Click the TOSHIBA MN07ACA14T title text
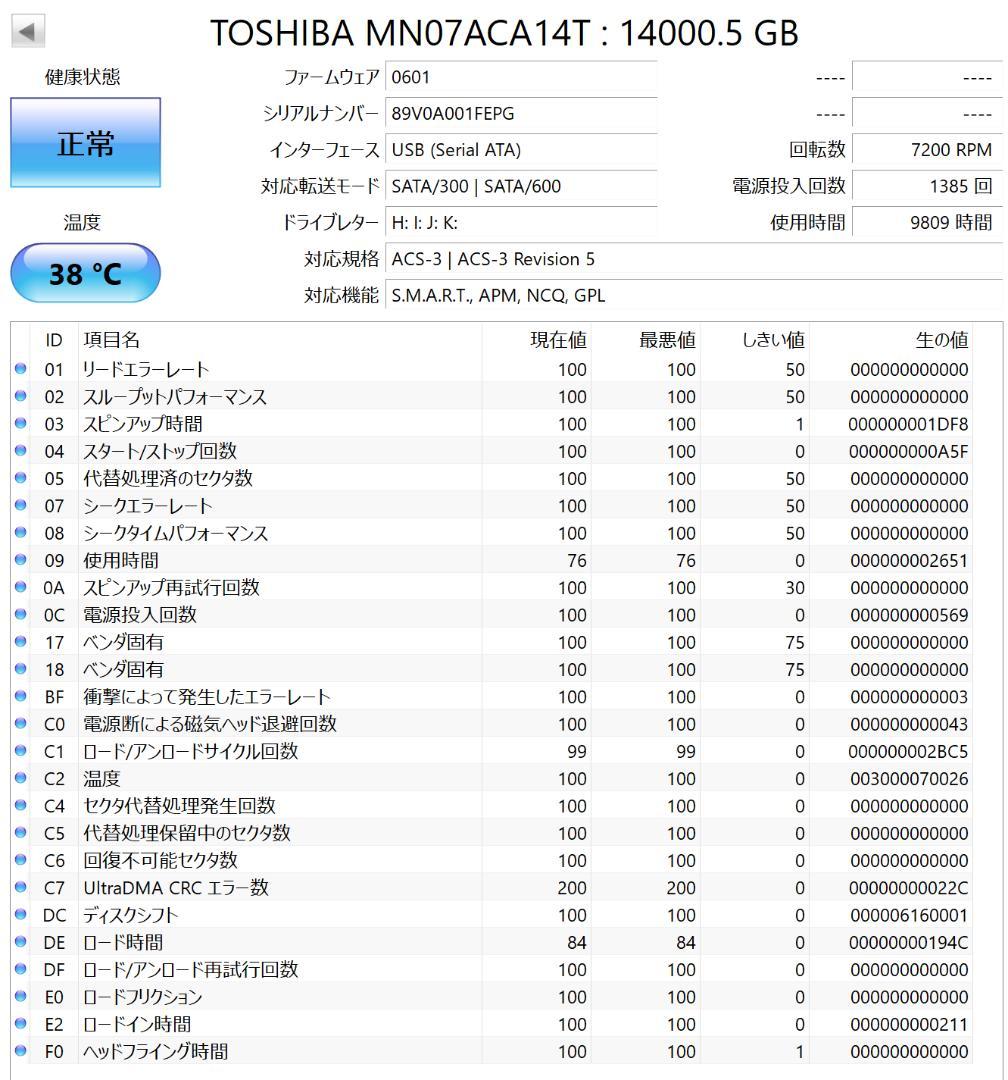 [504, 32]
